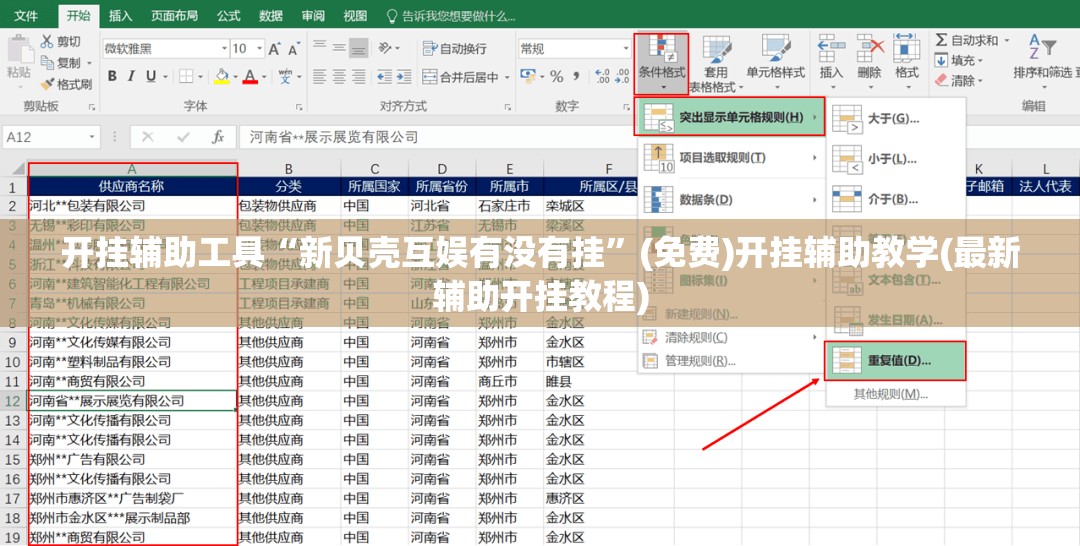Toggle Italic formatting
Screen dimensions: 1080x546
click(131, 76)
